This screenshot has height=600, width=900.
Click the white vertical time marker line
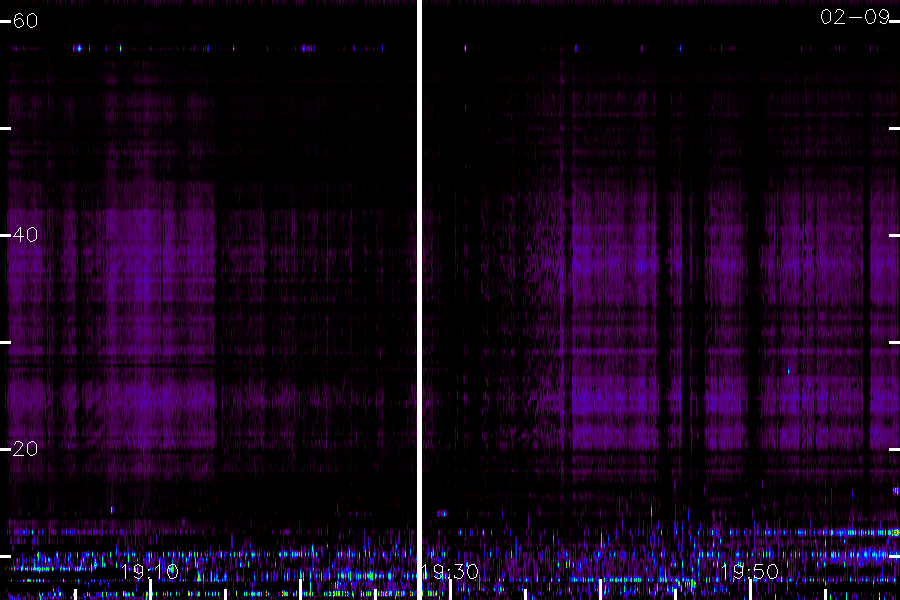pos(419,300)
